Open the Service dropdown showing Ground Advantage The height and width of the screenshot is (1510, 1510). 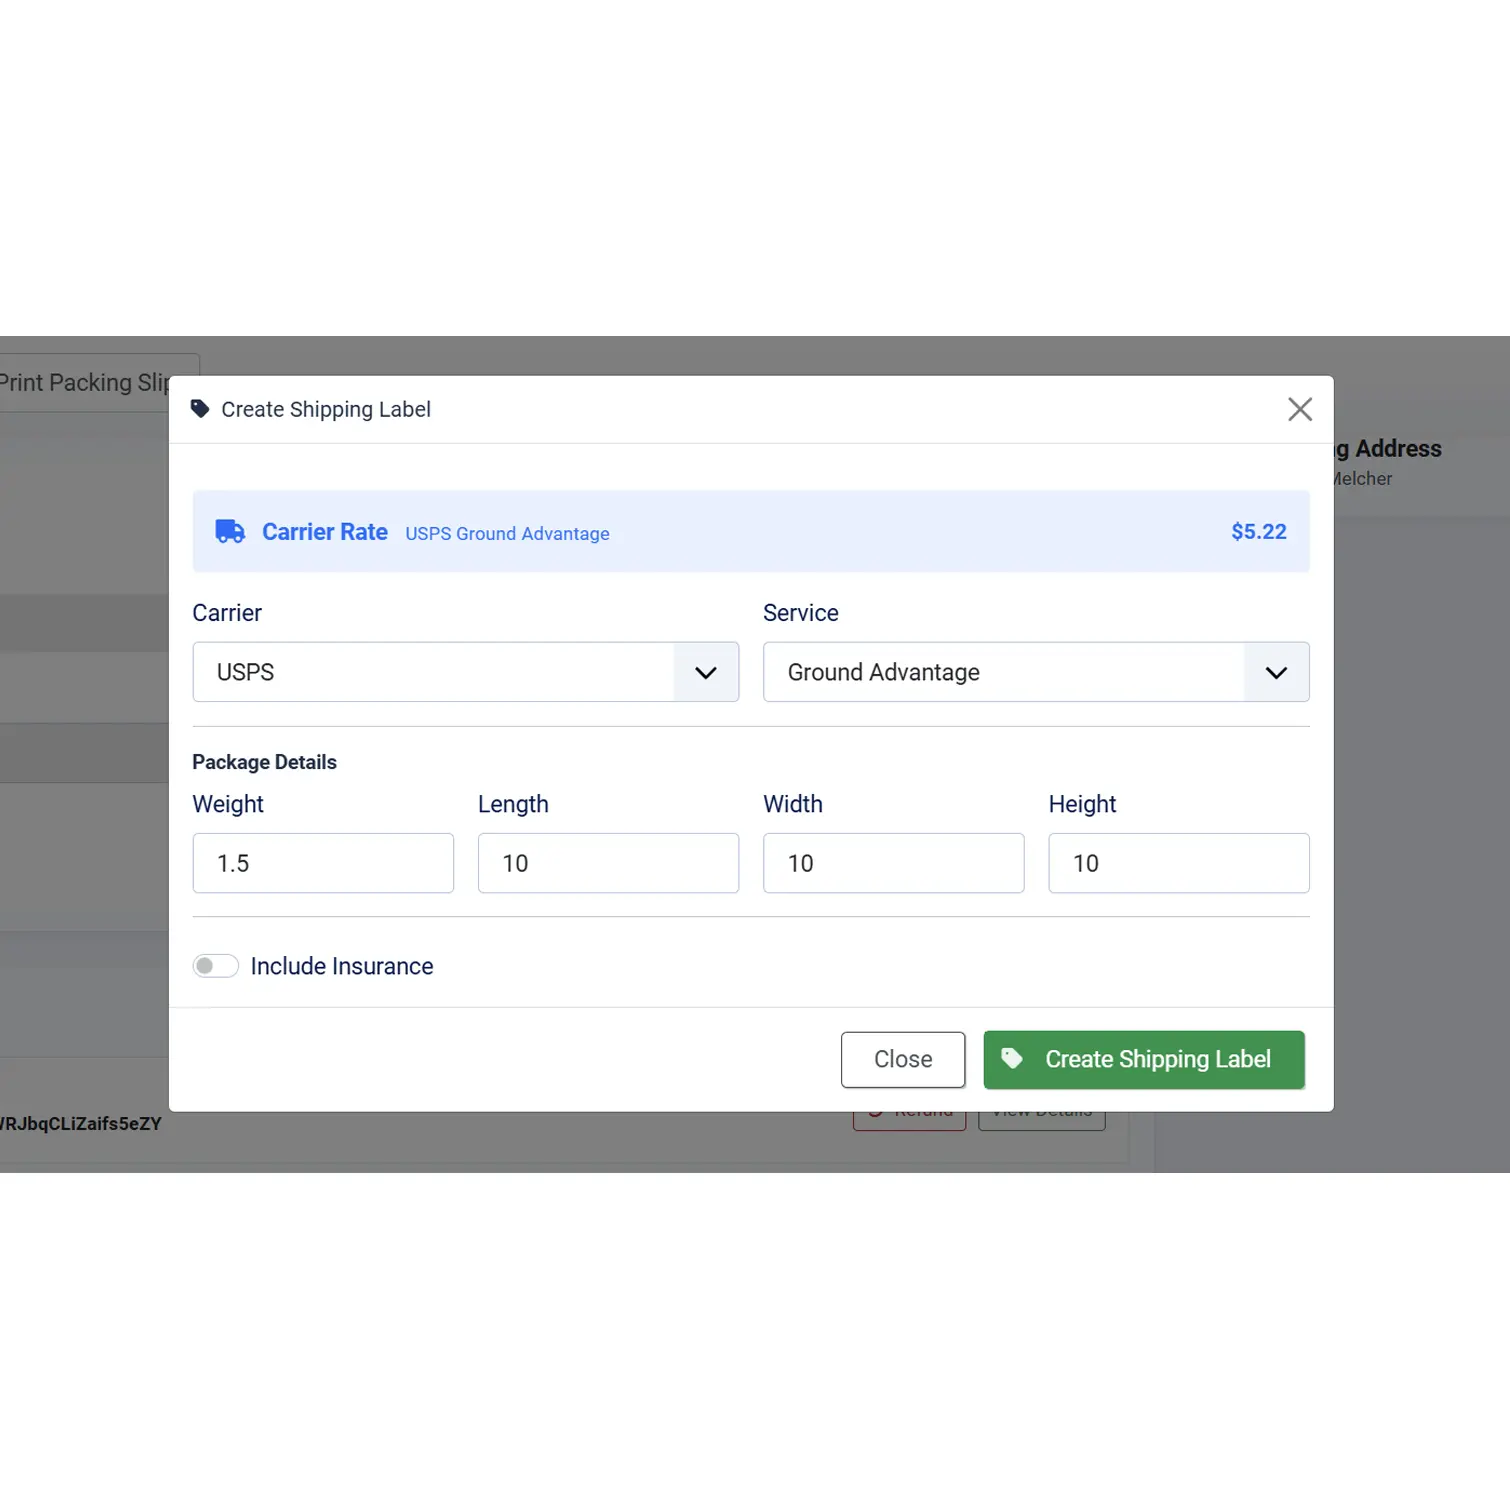[1036, 672]
